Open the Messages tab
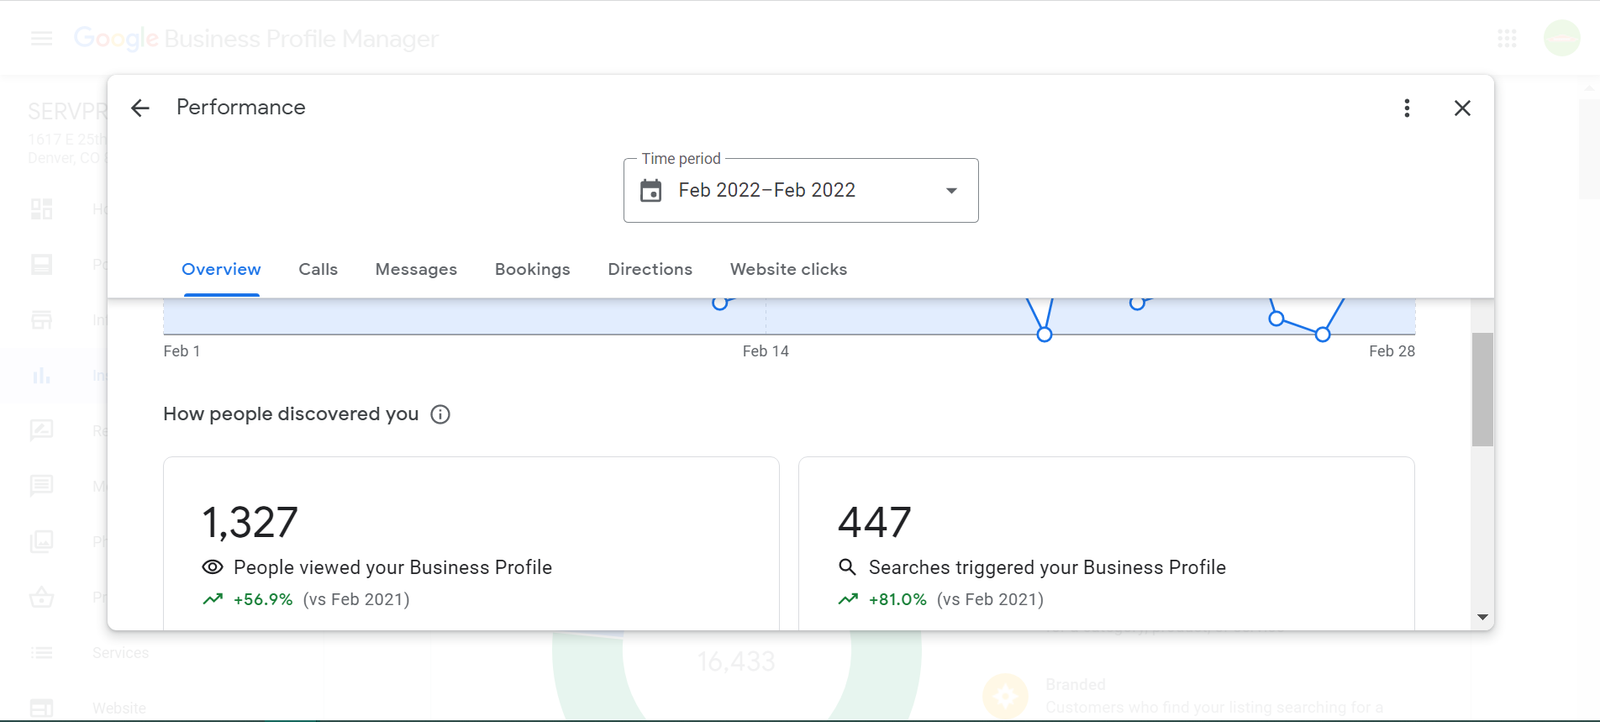Image resolution: width=1600 pixels, height=722 pixels. pyautogui.click(x=416, y=269)
